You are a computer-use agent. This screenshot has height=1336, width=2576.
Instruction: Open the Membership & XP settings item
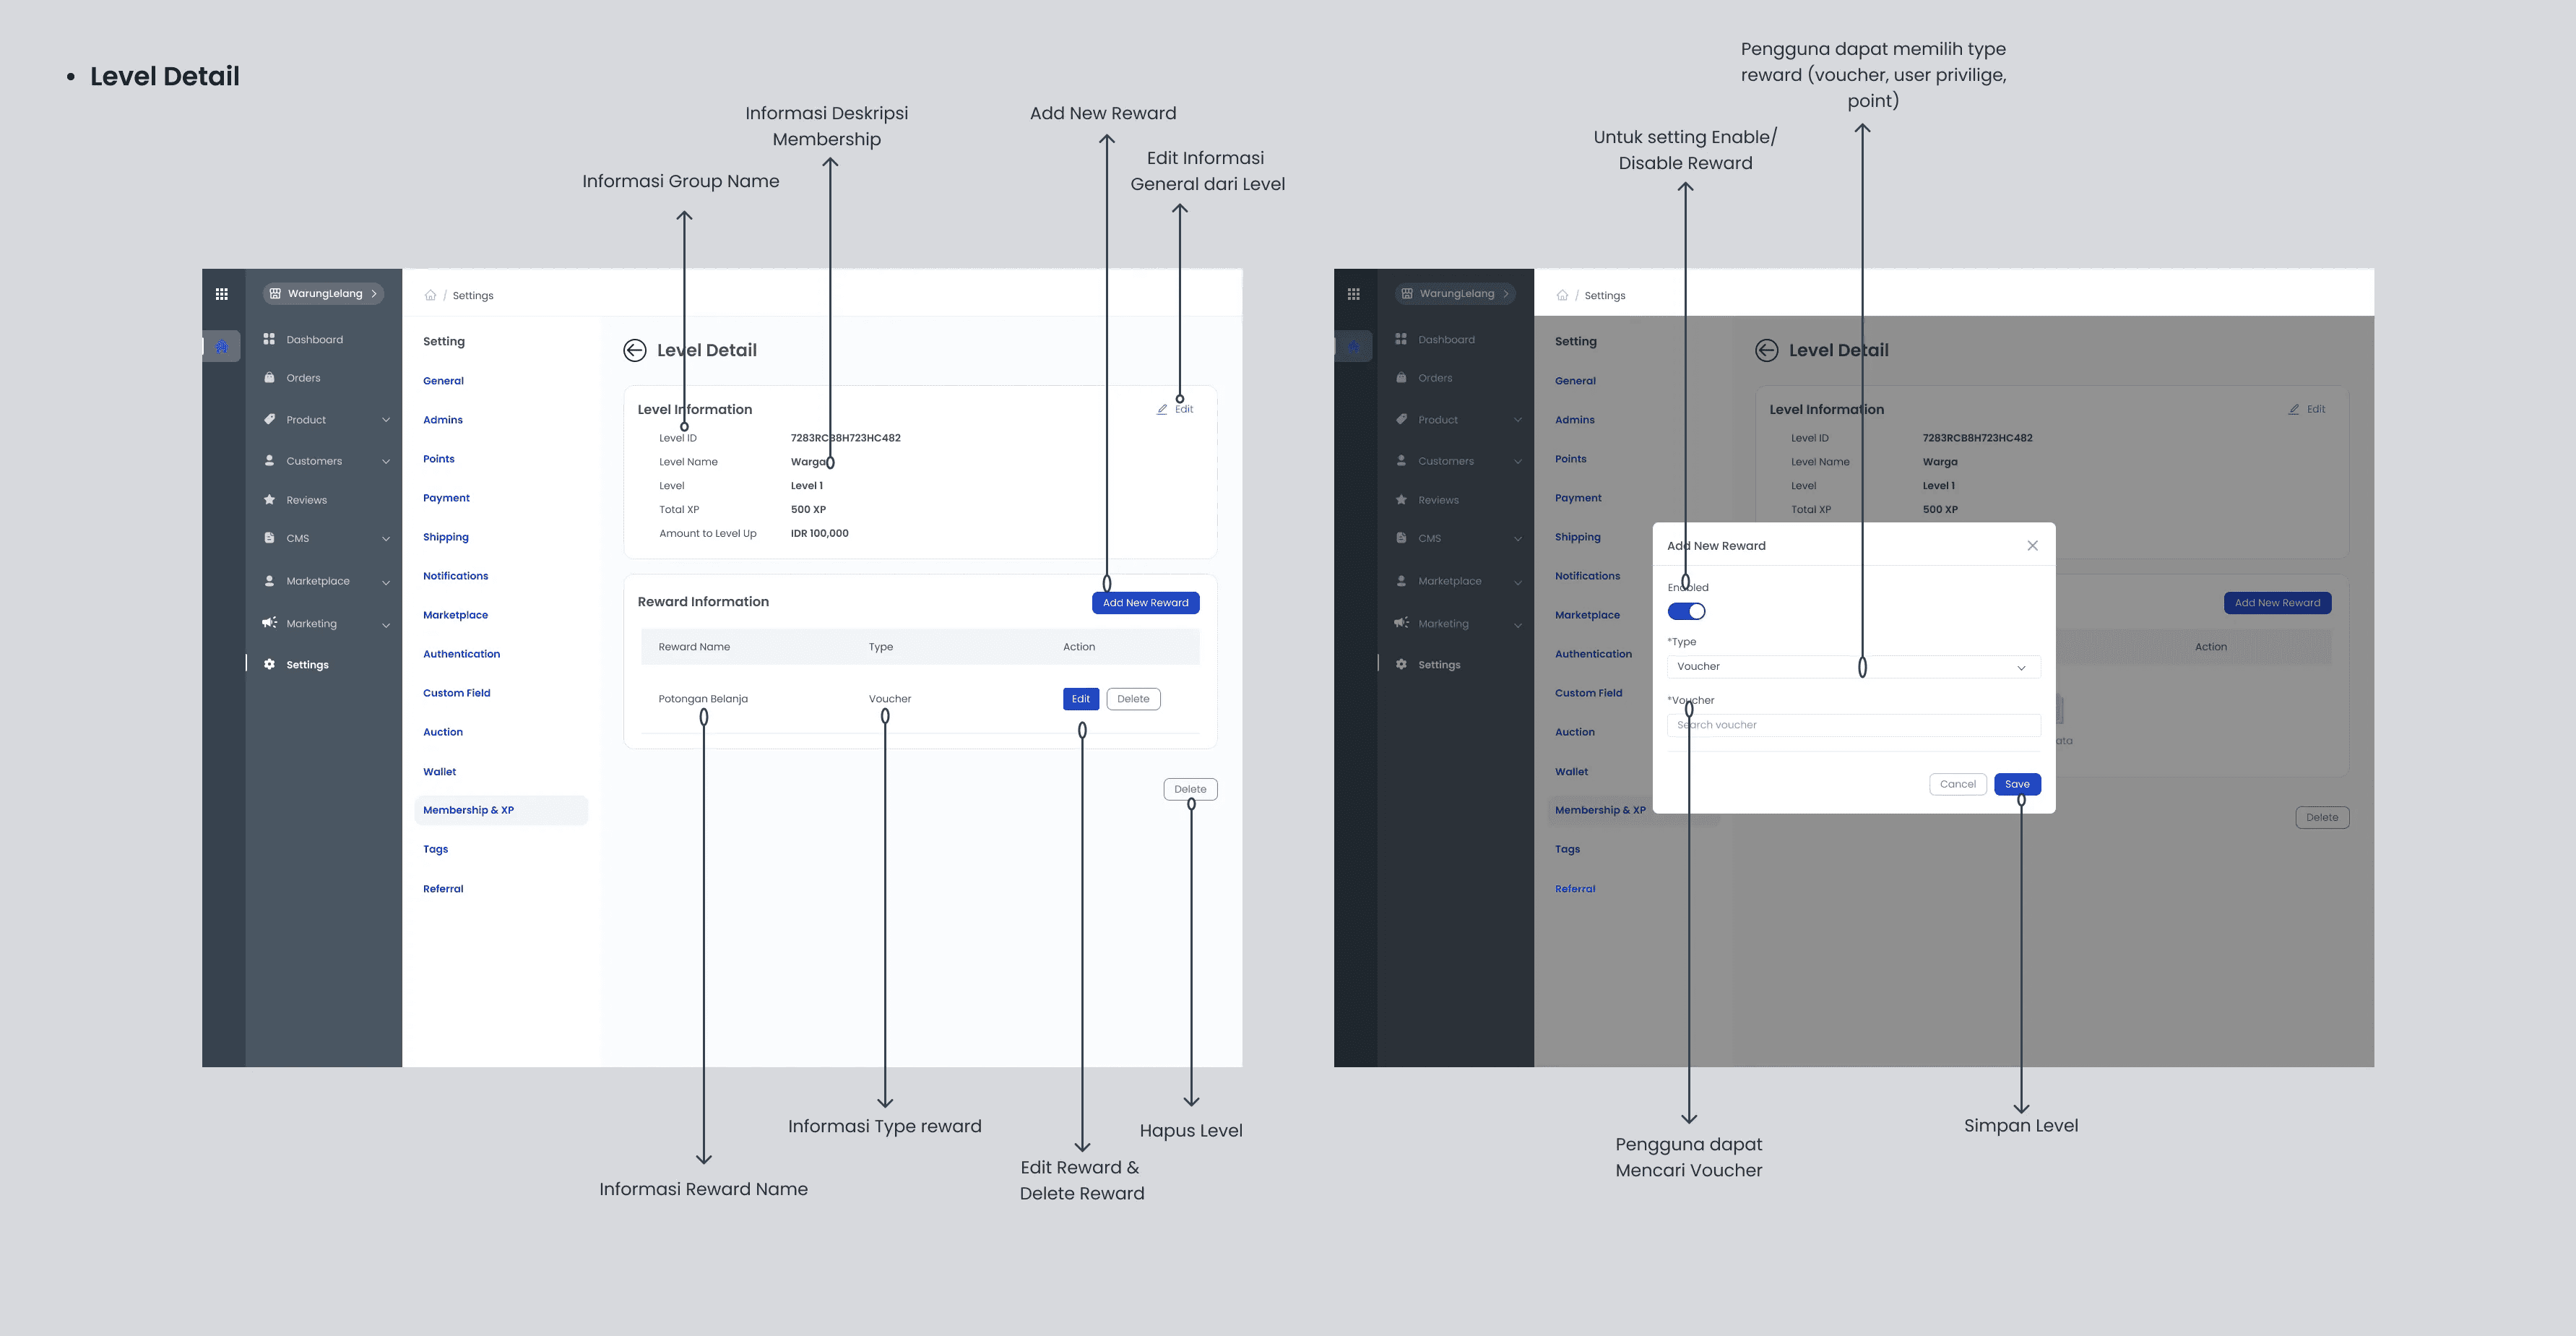pos(468,810)
